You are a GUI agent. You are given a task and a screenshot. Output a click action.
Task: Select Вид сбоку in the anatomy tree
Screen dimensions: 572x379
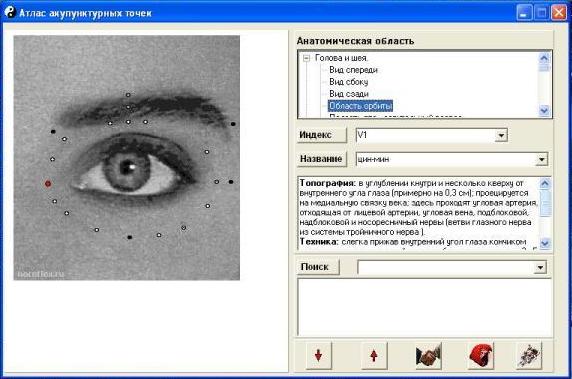click(348, 82)
